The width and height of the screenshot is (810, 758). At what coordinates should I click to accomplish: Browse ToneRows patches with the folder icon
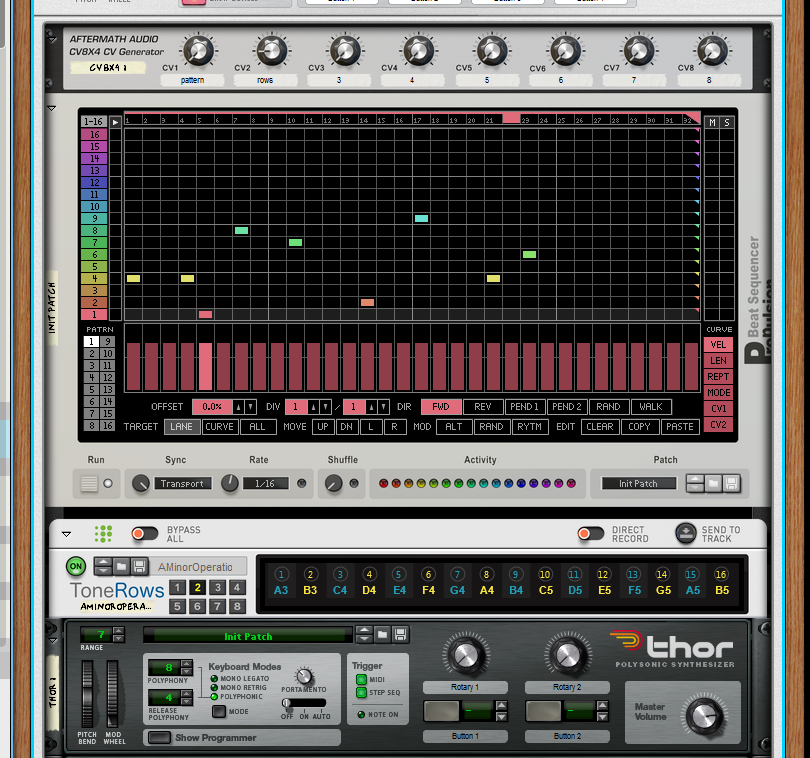(x=121, y=567)
